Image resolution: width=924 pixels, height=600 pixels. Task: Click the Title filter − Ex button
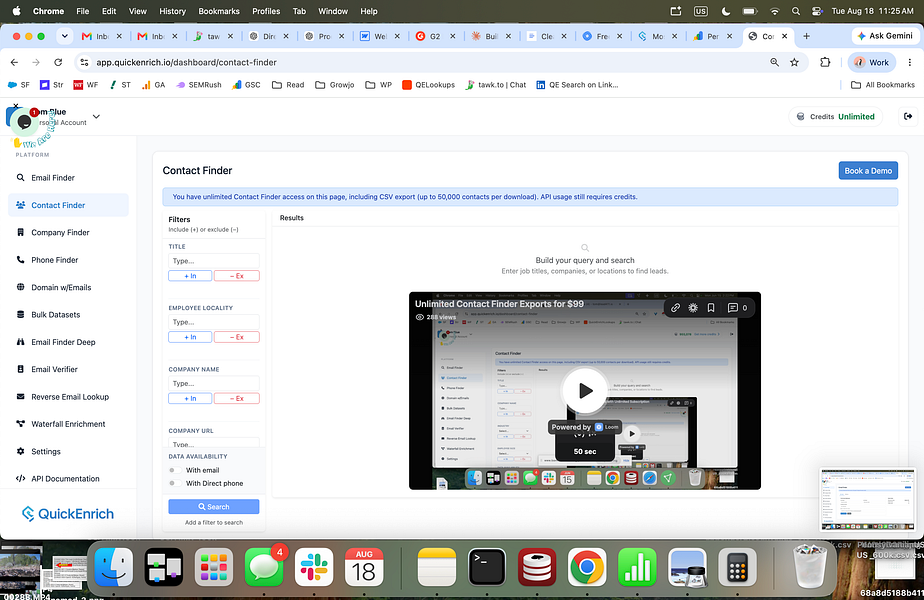236,276
